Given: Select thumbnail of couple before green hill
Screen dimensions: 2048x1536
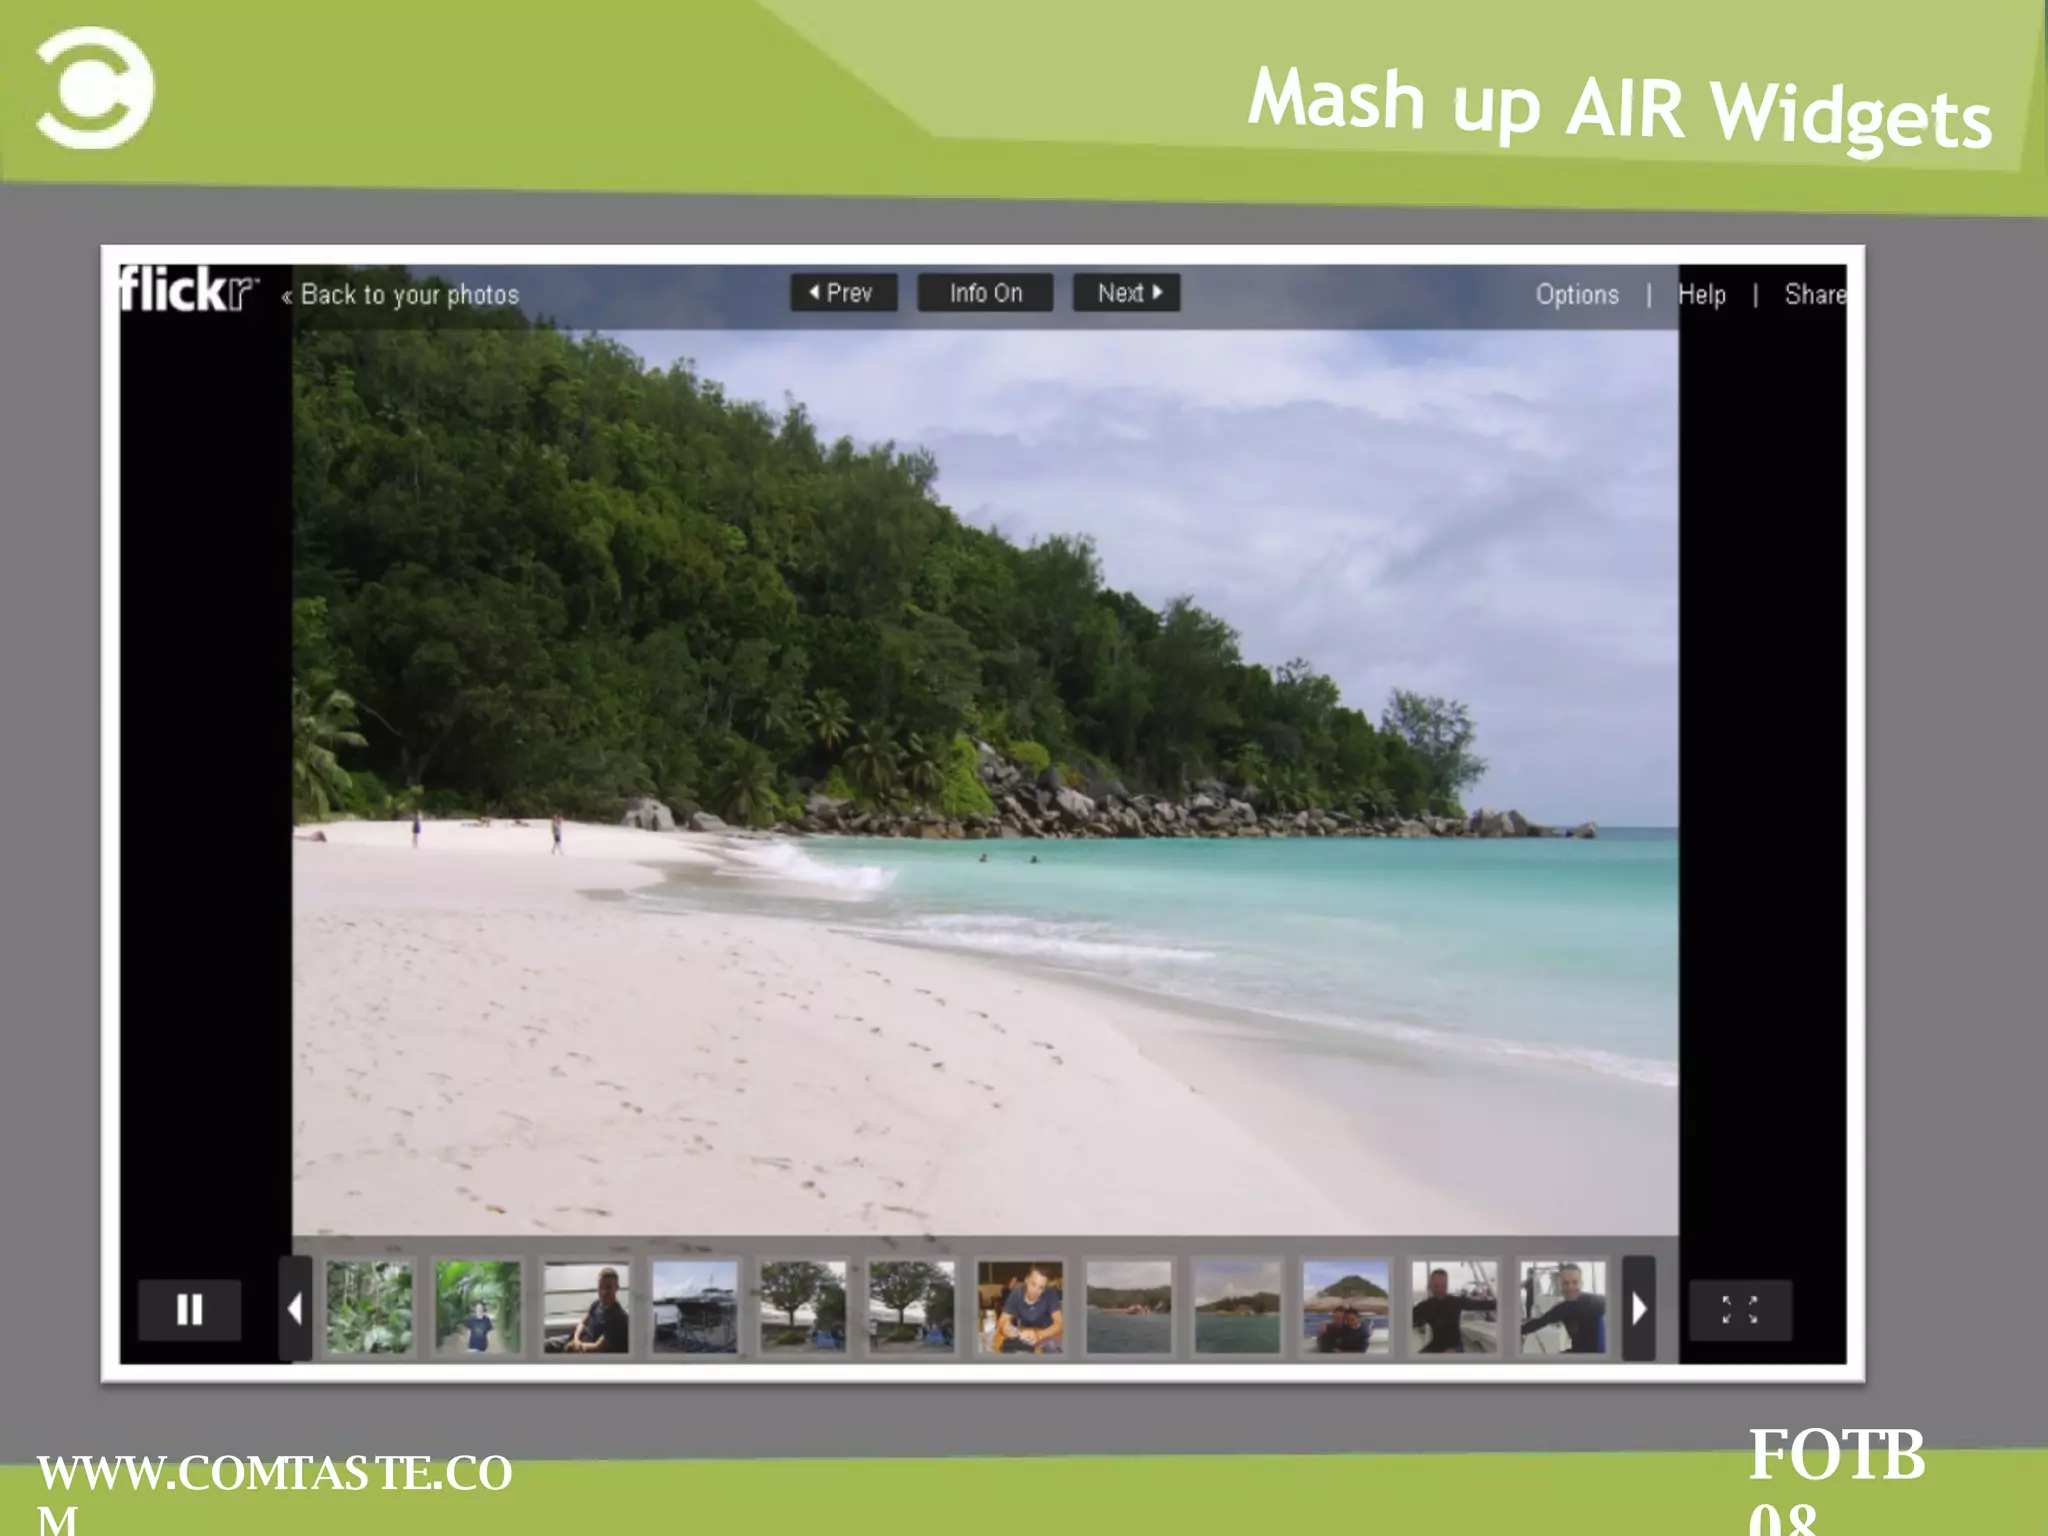Looking at the screenshot, I should pyautogui.click(x=1346, y=1307).
